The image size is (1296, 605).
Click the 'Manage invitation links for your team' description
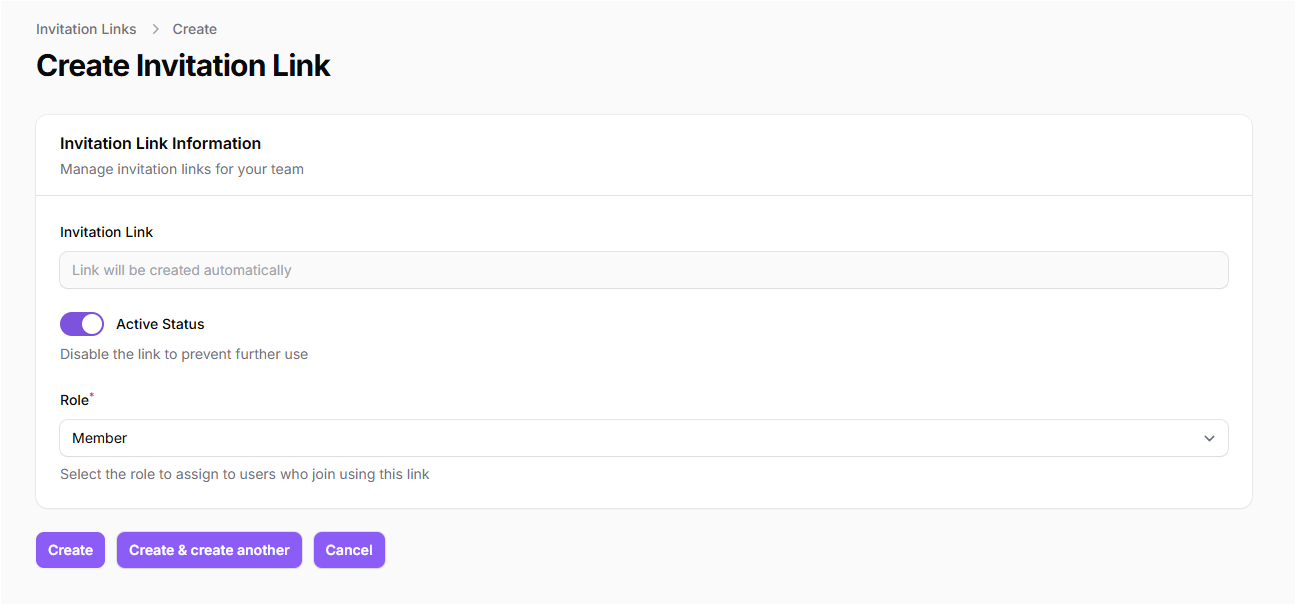click(x=181, y=169)
